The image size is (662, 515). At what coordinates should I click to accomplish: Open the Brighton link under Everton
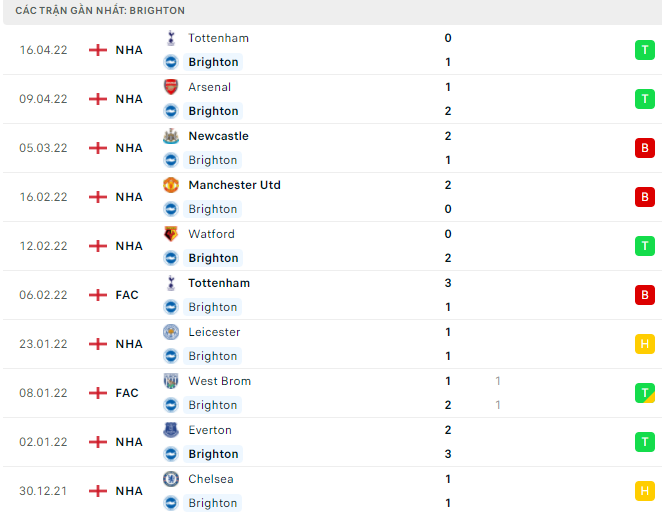click(x=213, y=454)
